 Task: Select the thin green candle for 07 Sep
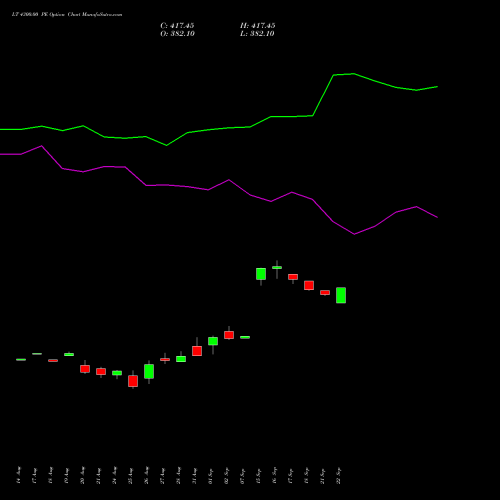[245, 337]
